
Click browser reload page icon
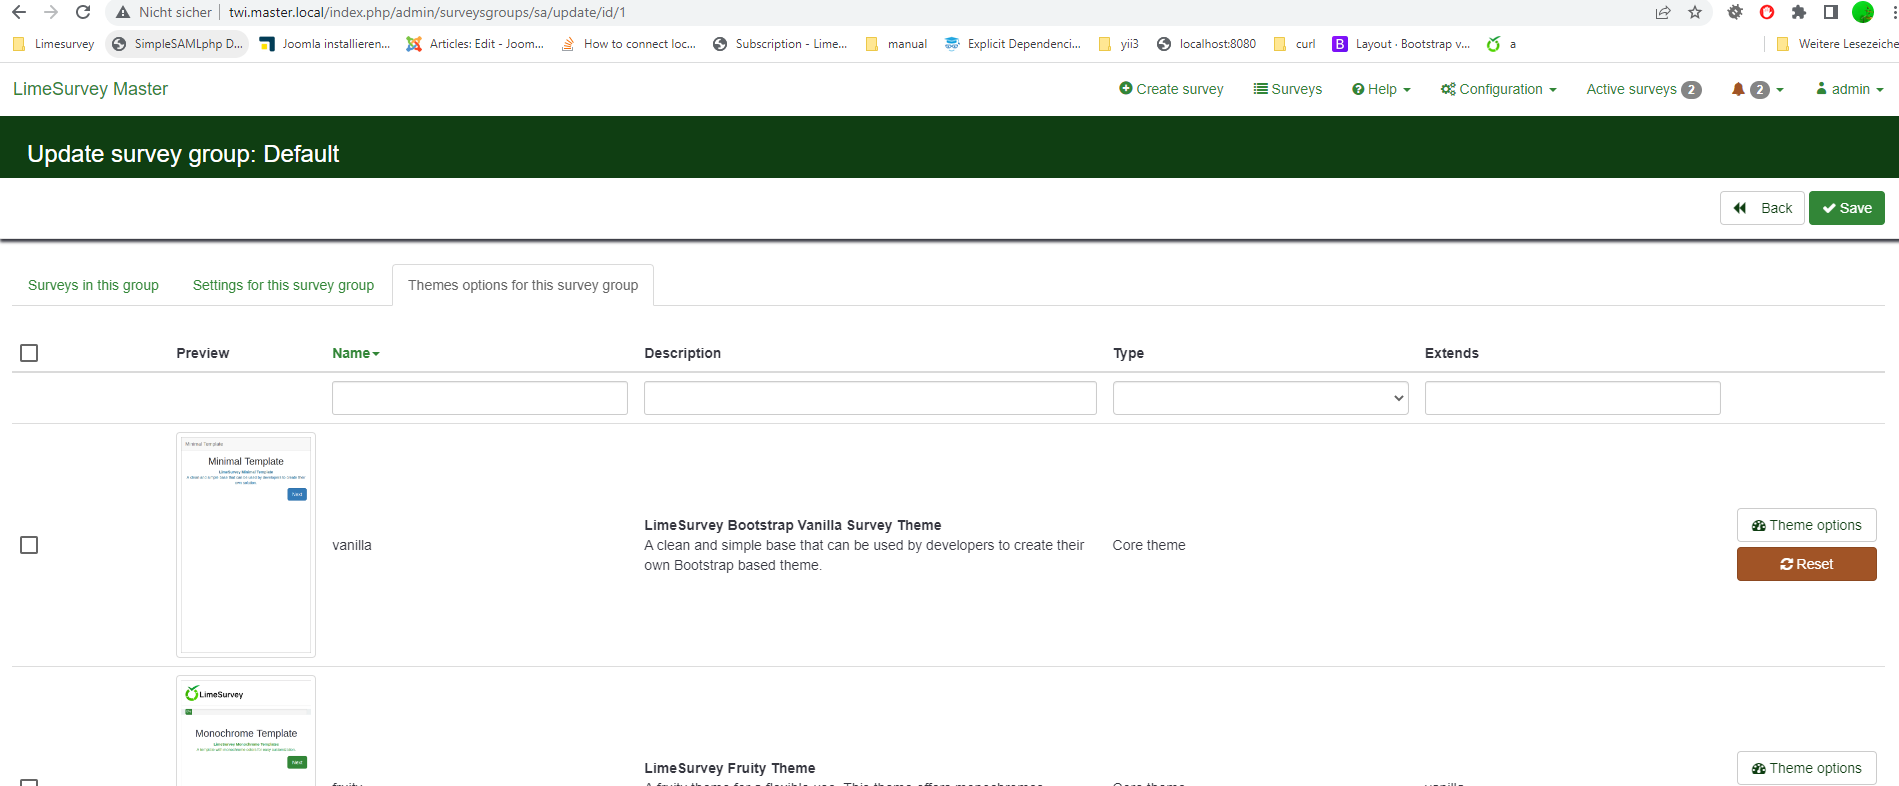[83, 12]
